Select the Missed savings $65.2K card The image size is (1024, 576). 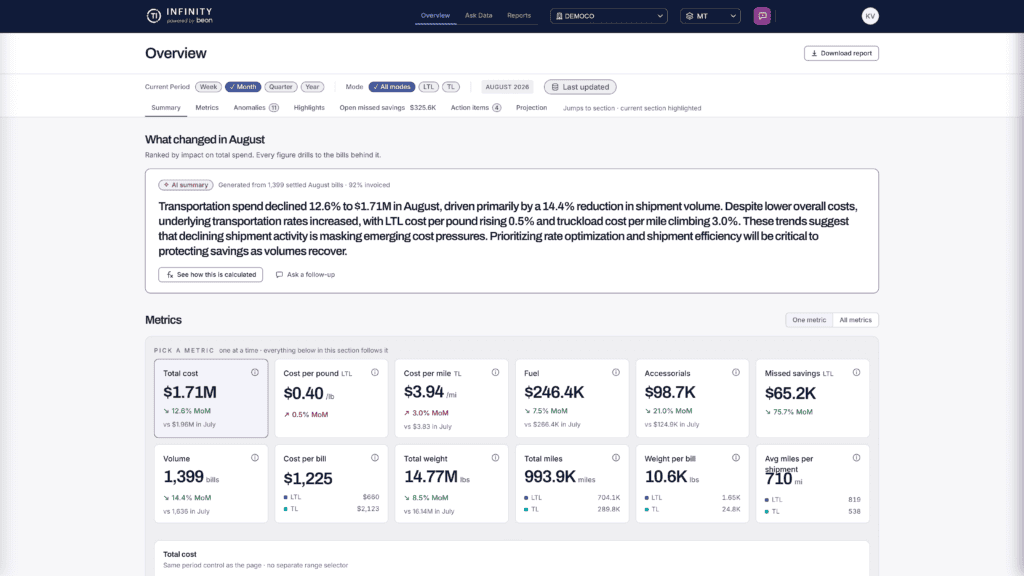tap(812, 398)
